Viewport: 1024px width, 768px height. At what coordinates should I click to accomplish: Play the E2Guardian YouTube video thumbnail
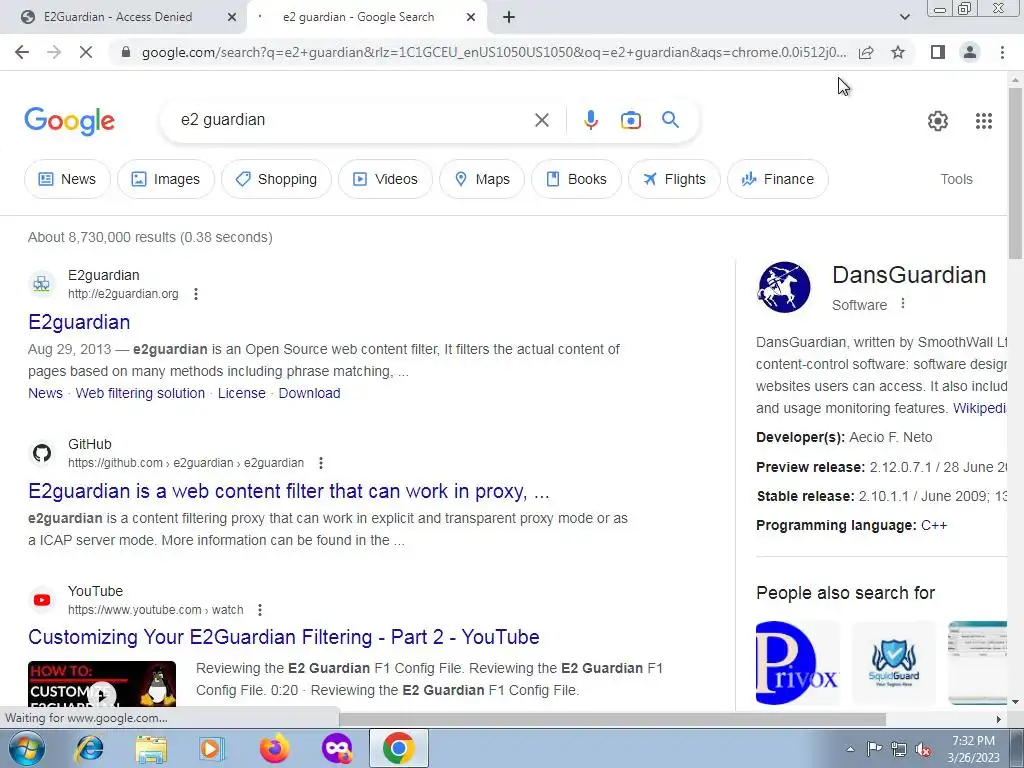tap(102, 684)
